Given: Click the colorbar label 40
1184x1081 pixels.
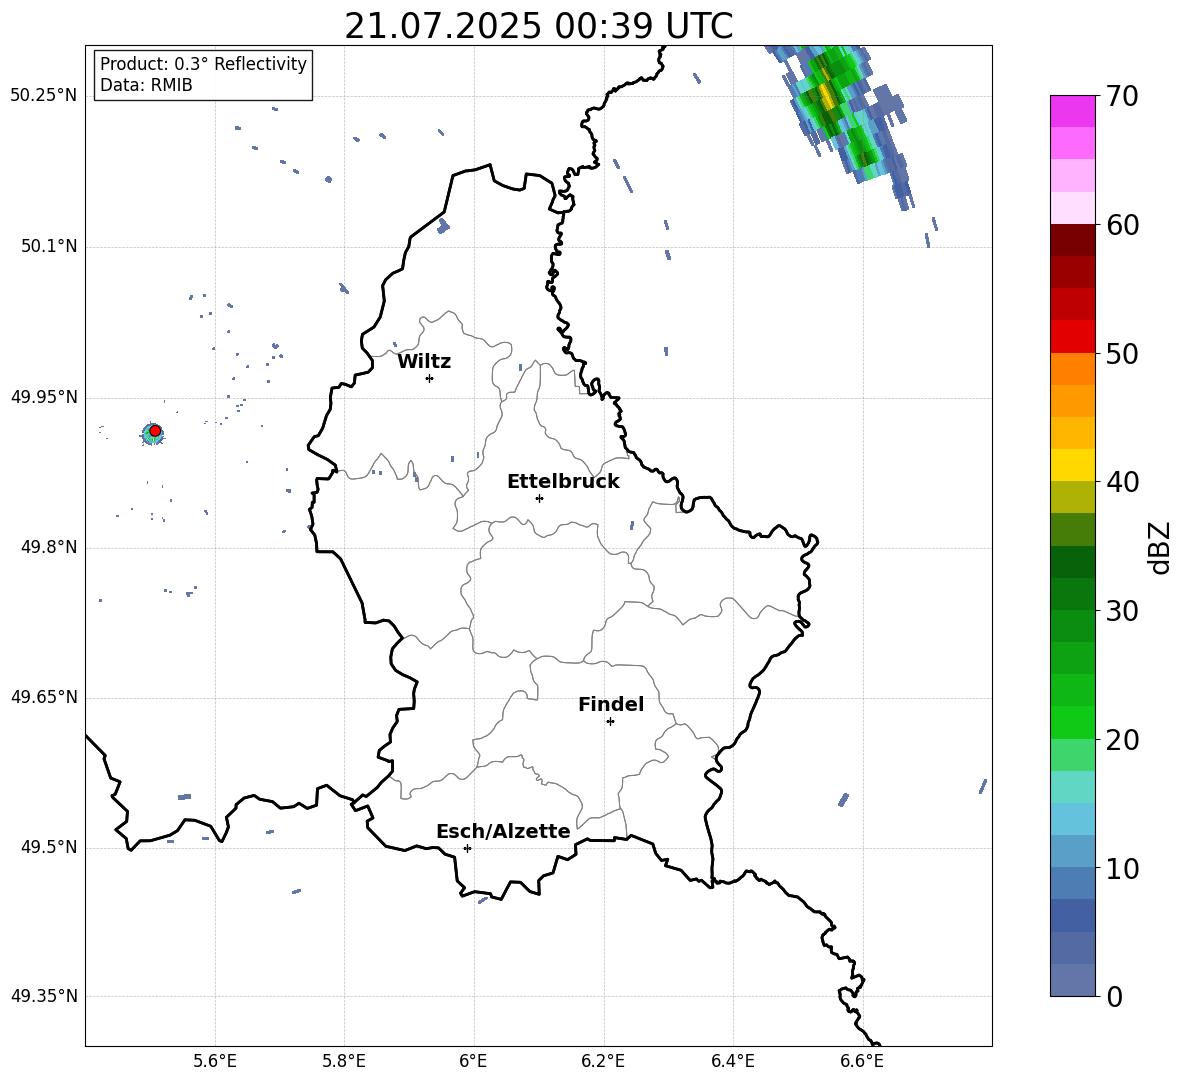Looking at the screenshot, I should click(1122, 482).
